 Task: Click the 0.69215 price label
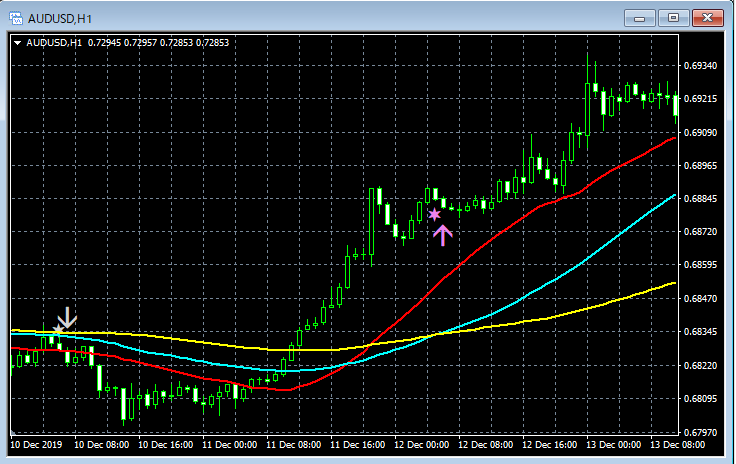(x=700, y=99)
